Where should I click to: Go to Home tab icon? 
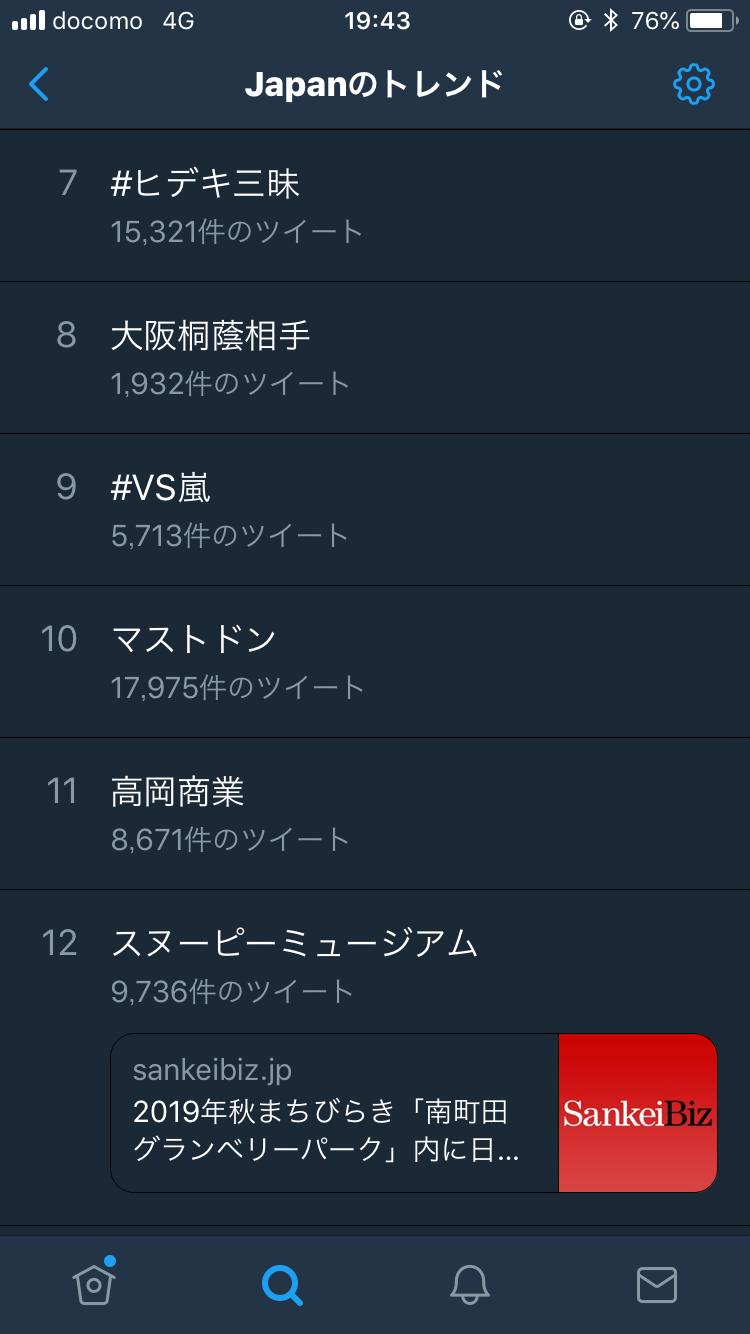tap(94, 1283)
